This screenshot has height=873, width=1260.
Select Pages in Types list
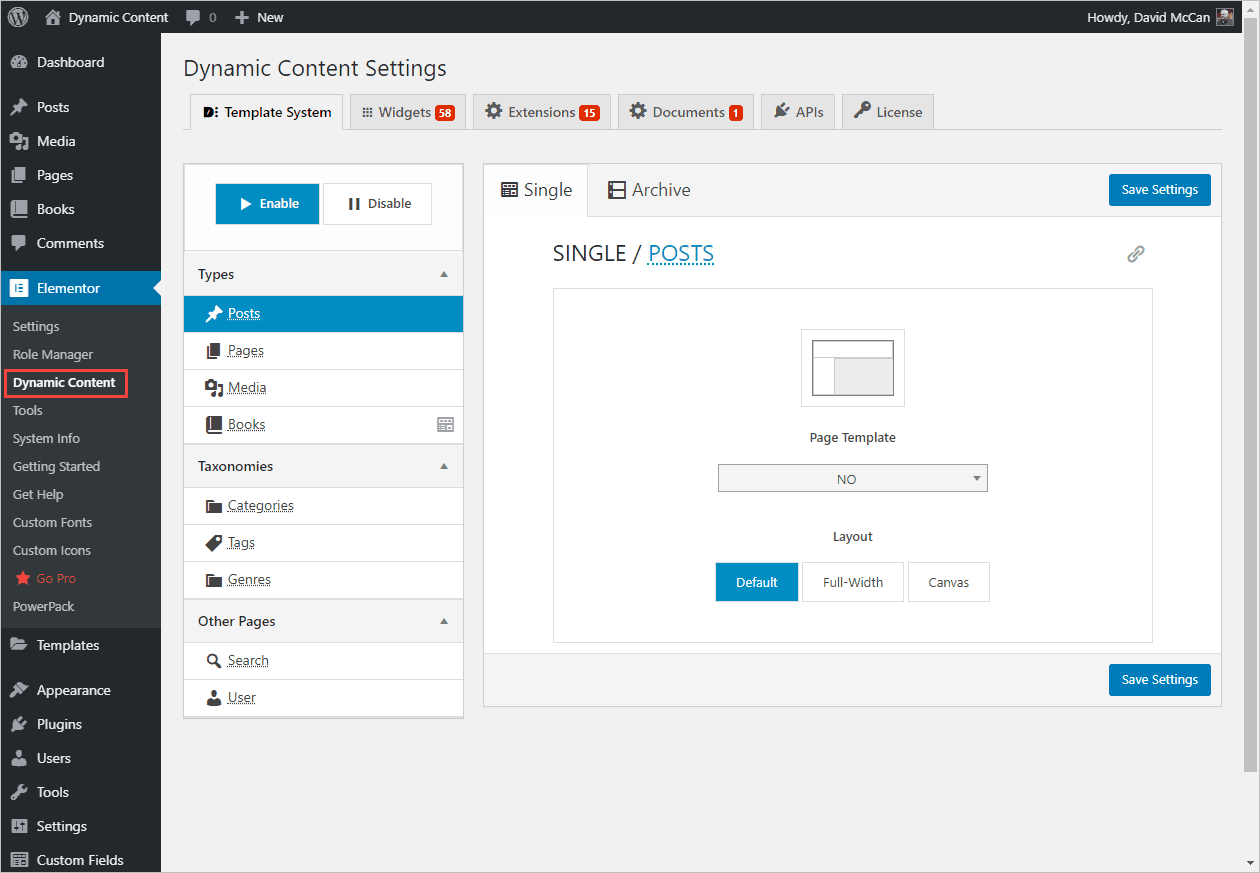click(324, 351)
